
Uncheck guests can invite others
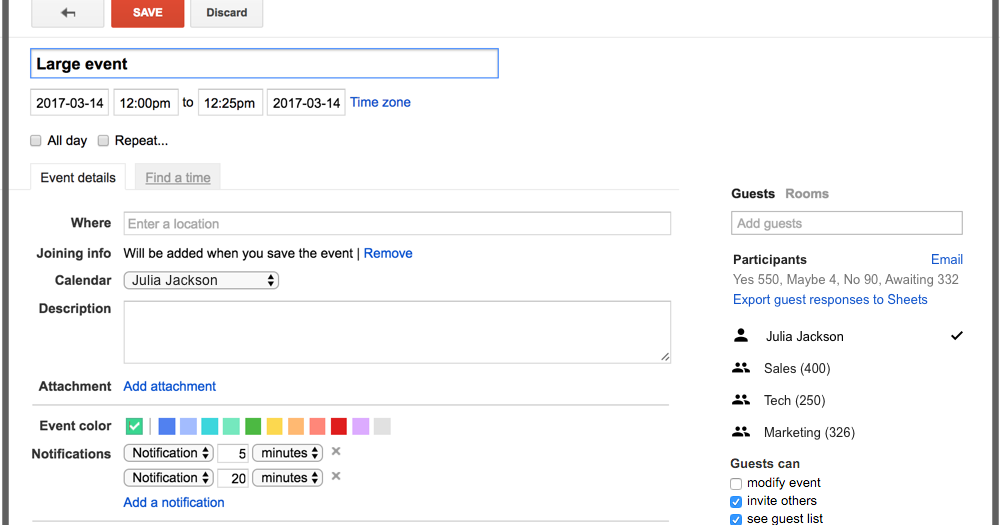click(736, 501)
